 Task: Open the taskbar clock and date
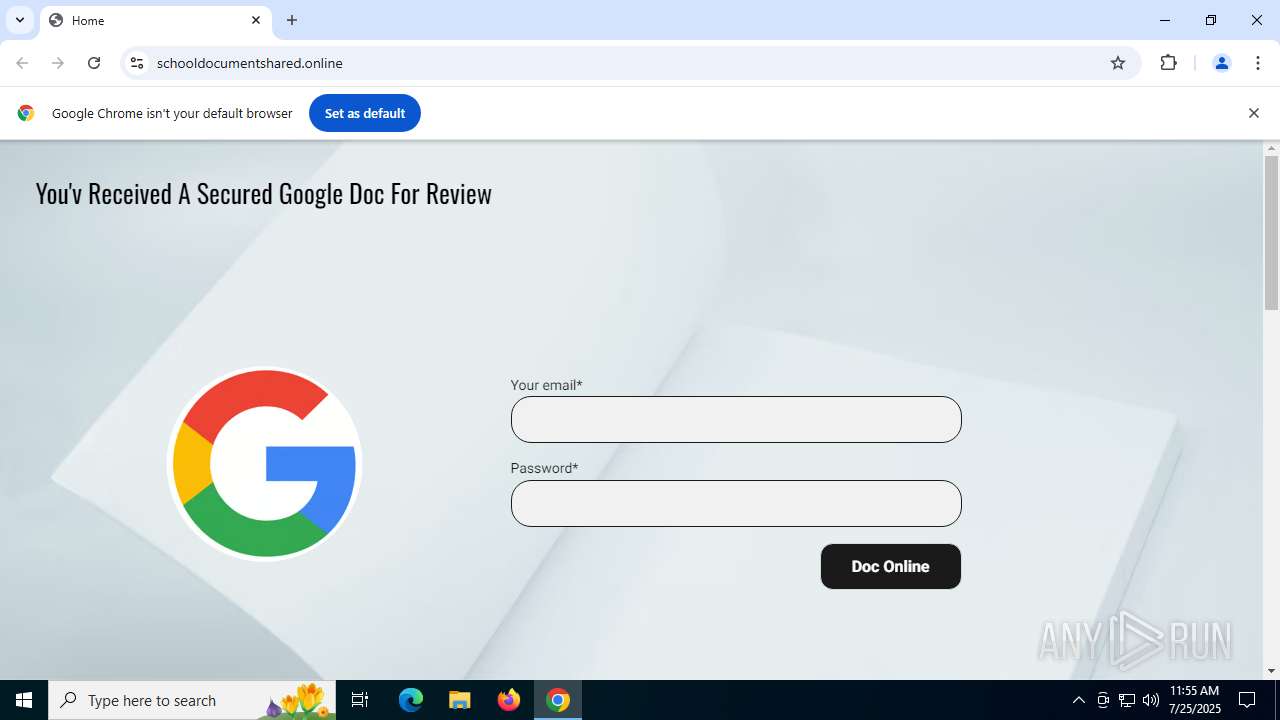1195,700
